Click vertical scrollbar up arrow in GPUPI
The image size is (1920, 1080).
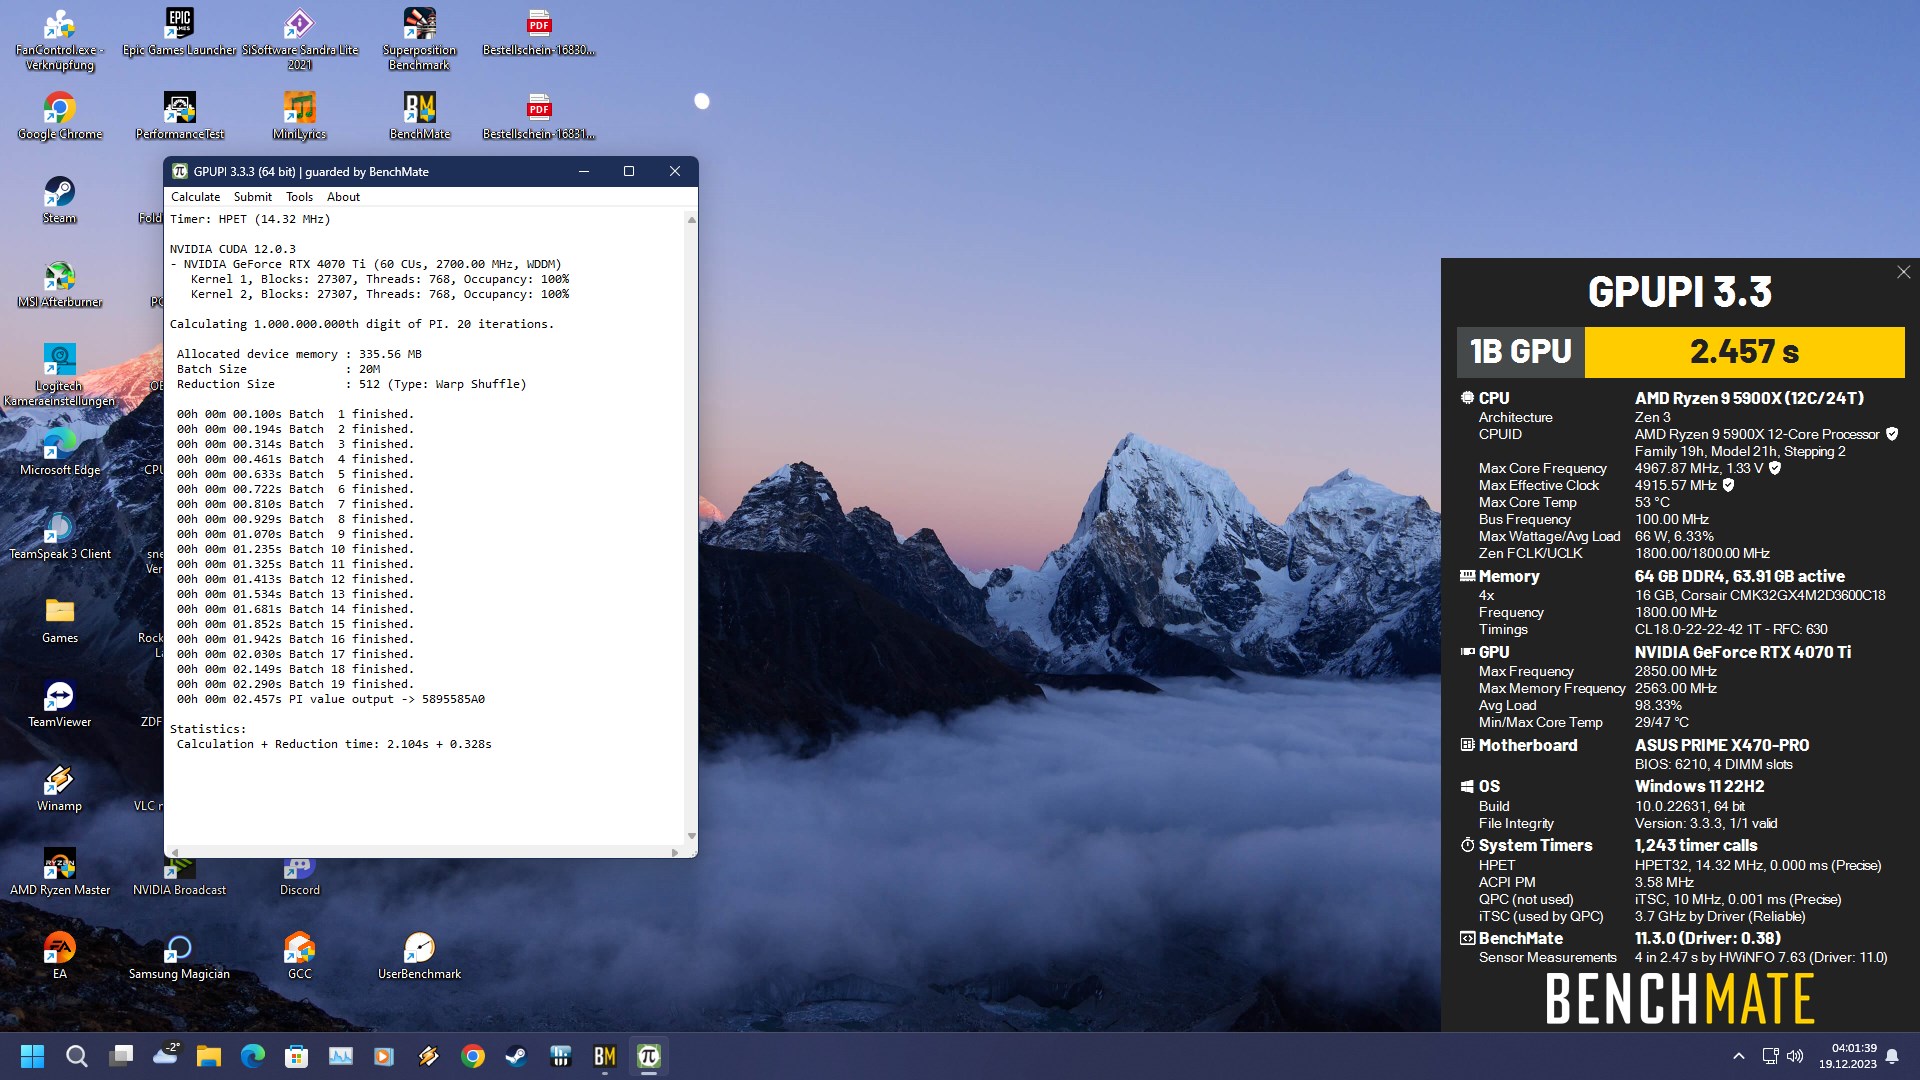click(691, 220)
